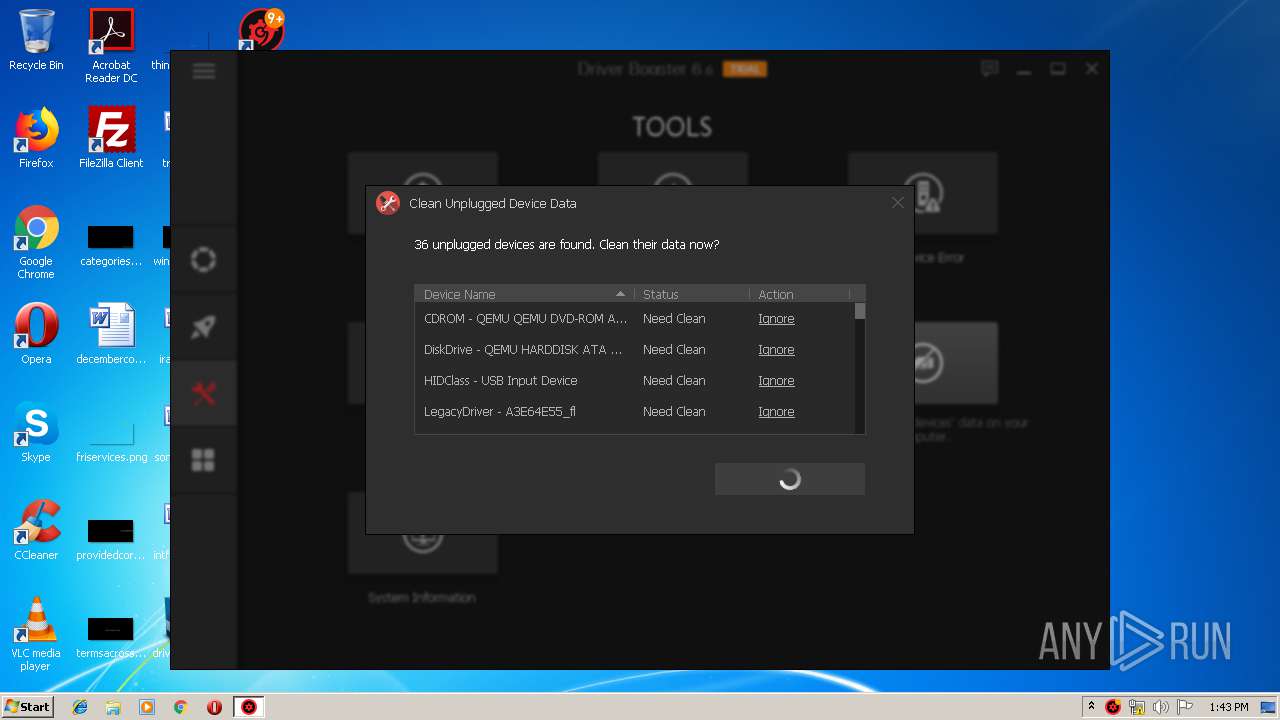Image resolution: width=1280 pixels, height=720 pixels.
Task: Open FileZilla Client desktop shortcut
Action: (111, 138)
